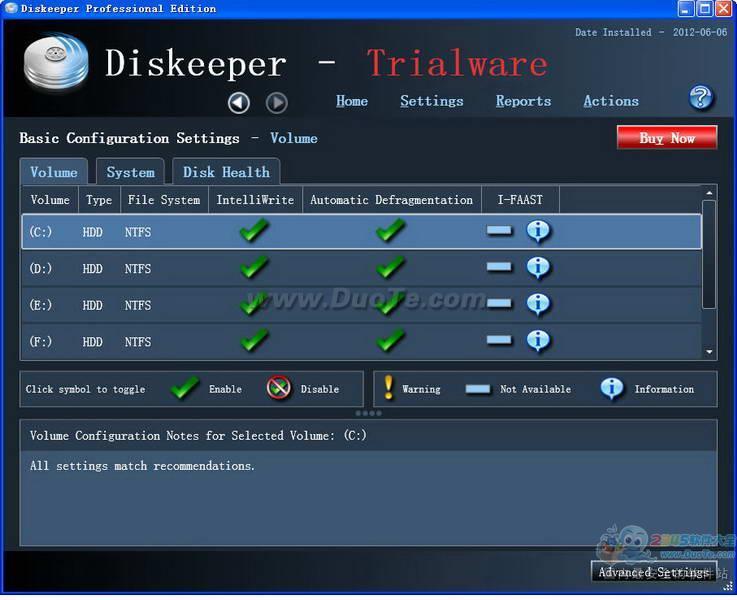Select the (D:) volume row
Image resolution: width=737 pixels, height=600 pixels.
pyautogui.click(x=361, y=268)
